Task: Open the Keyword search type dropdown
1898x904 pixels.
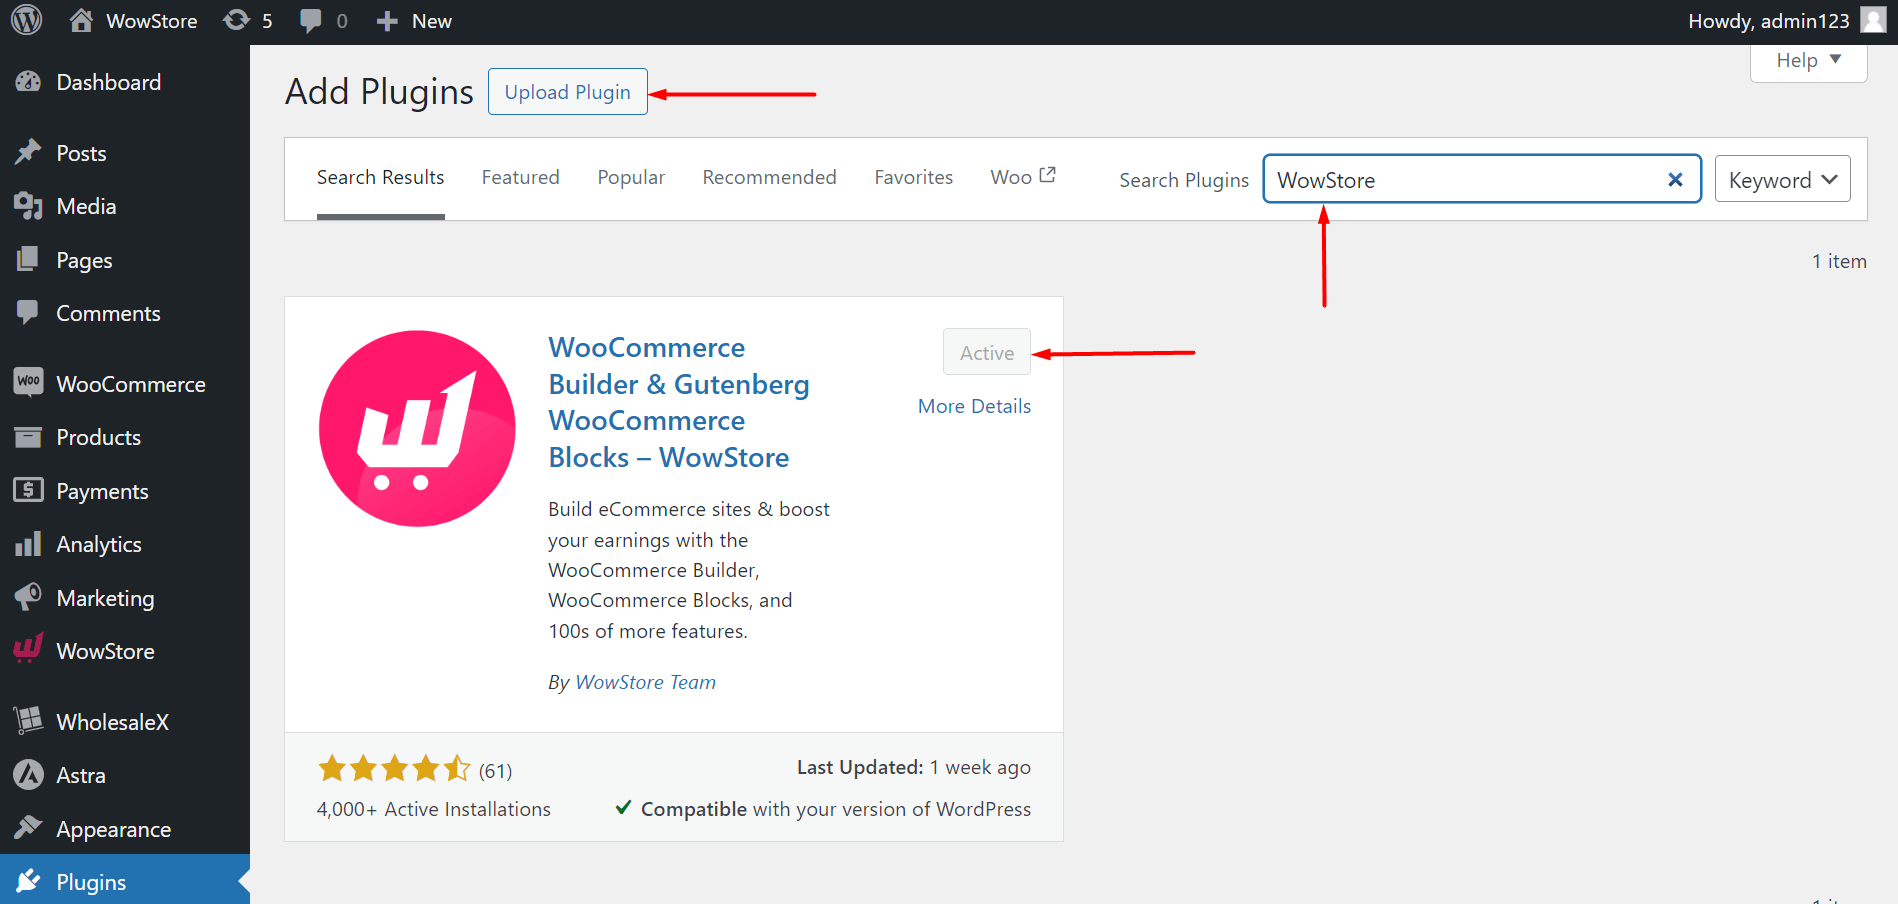Action: (1782, 179)
